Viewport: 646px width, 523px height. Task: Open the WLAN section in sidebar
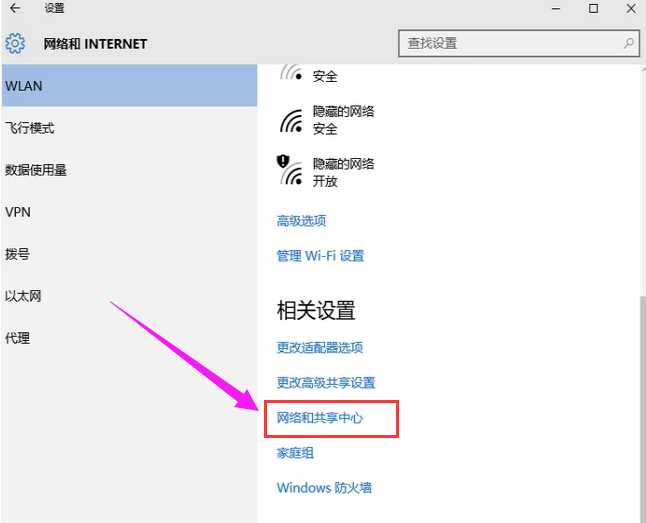[x=128, y=86]
